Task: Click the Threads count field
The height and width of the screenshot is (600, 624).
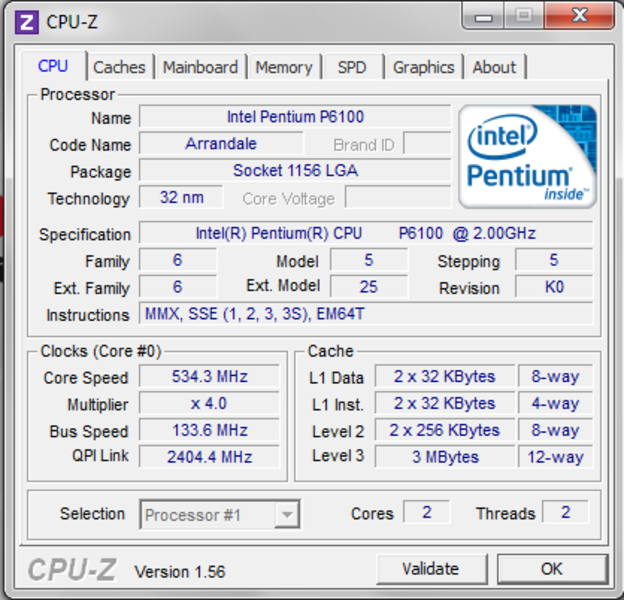Action: (566, 512)
